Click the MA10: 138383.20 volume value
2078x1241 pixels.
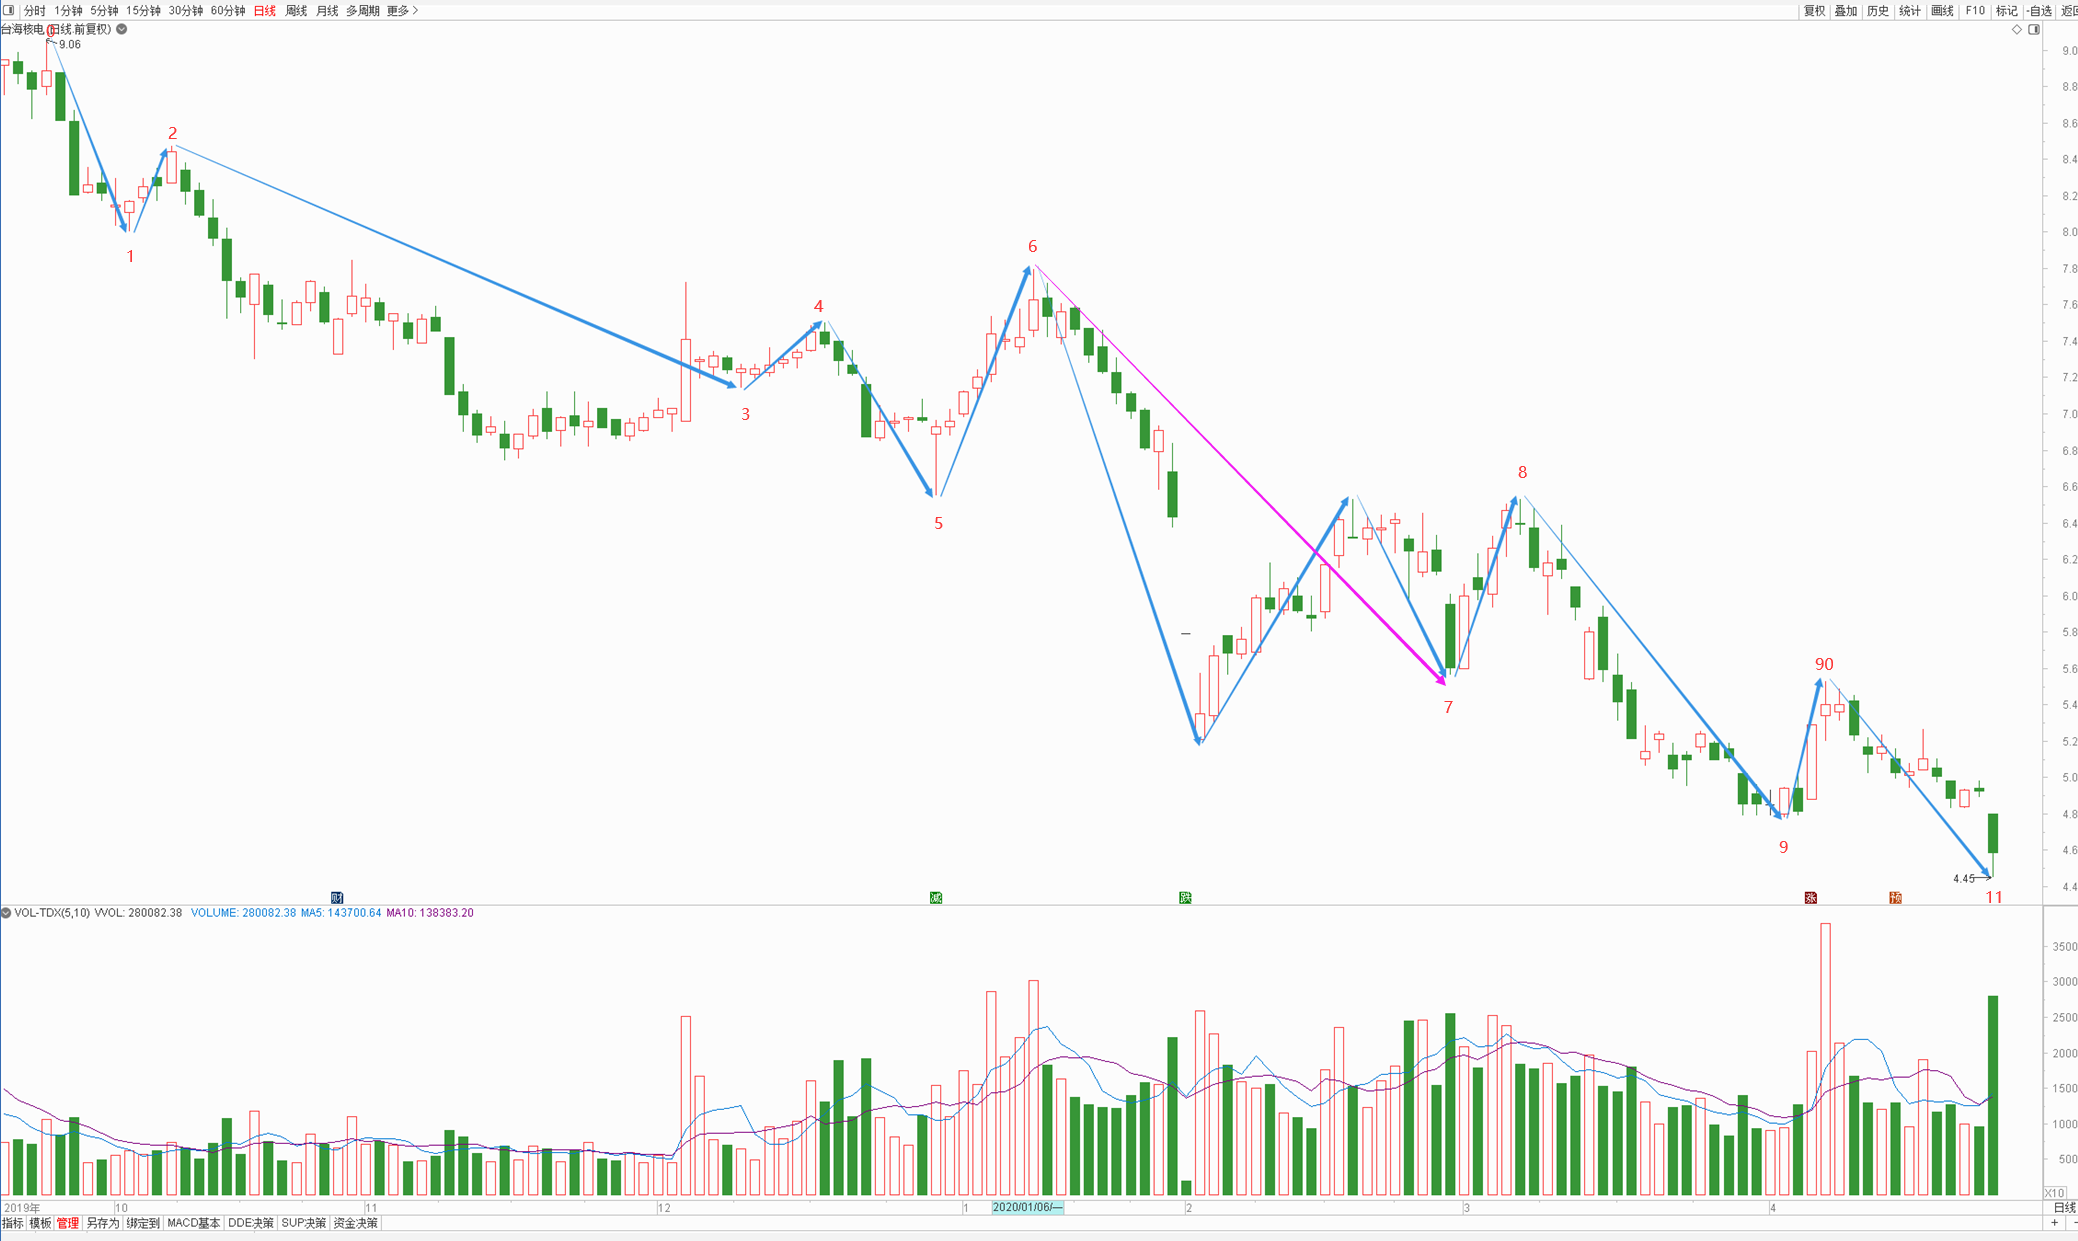click(430, 913)
